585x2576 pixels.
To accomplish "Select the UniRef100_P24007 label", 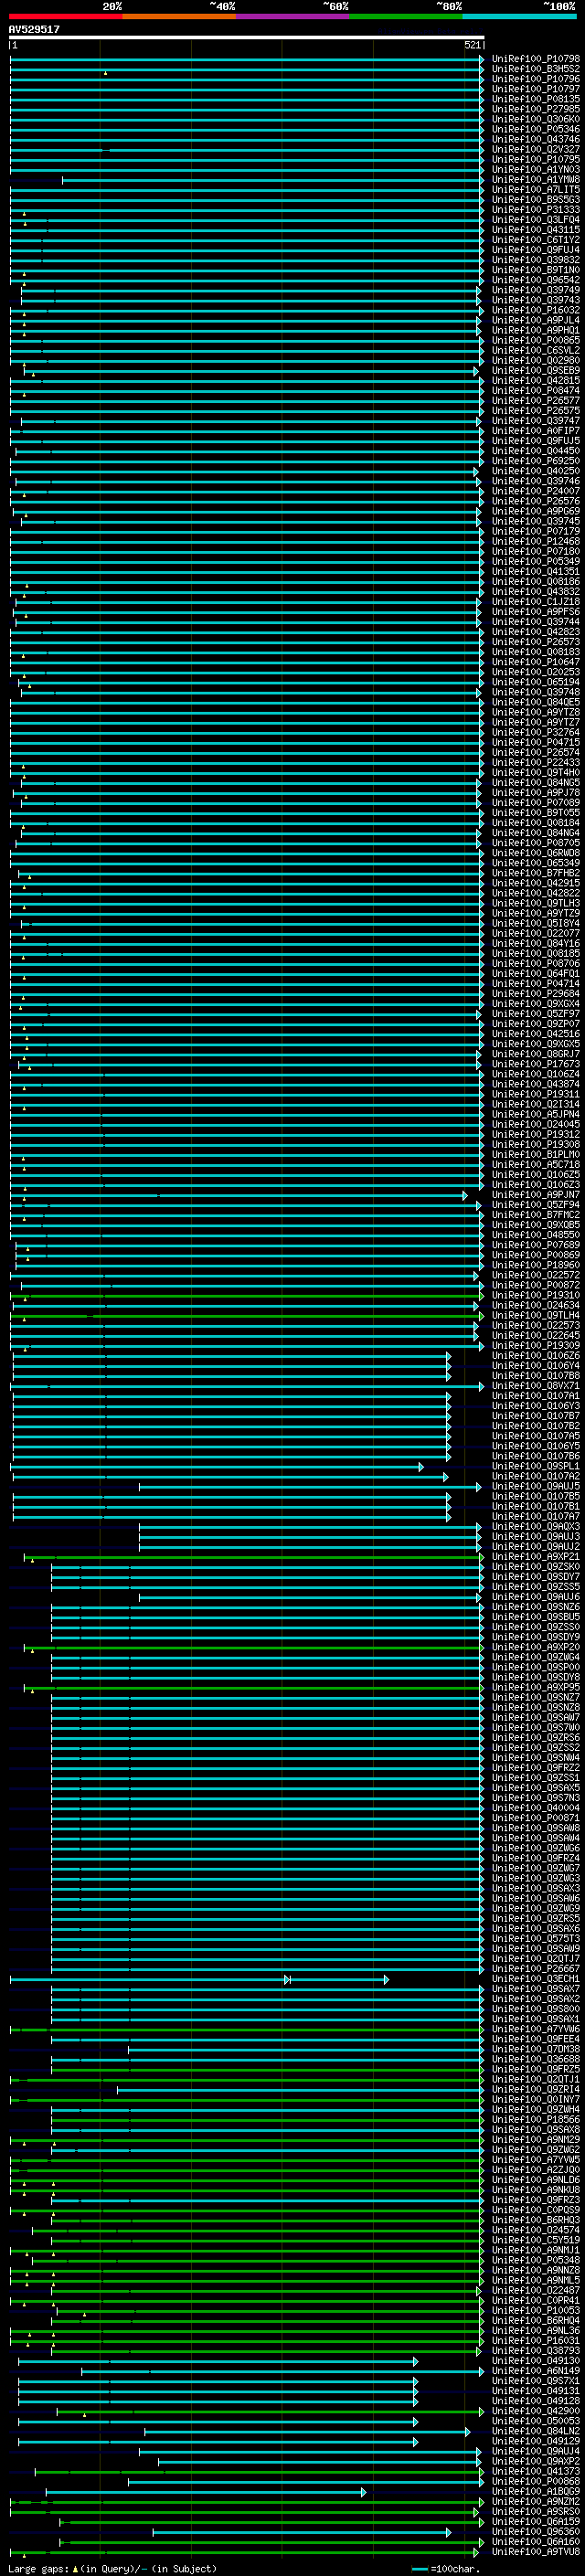I will click(x=536, y=491).
